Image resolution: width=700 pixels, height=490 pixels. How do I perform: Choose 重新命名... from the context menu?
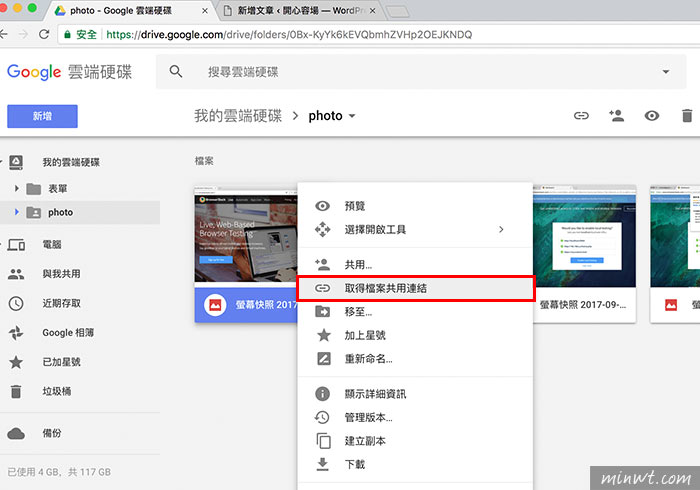pos(415,359)
